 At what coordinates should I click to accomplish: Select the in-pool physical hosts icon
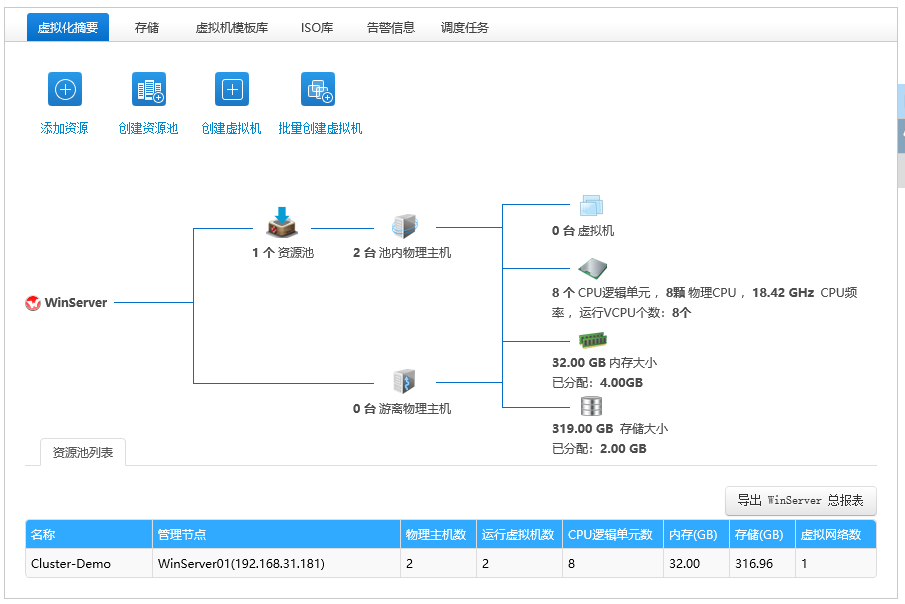[404, 226]
